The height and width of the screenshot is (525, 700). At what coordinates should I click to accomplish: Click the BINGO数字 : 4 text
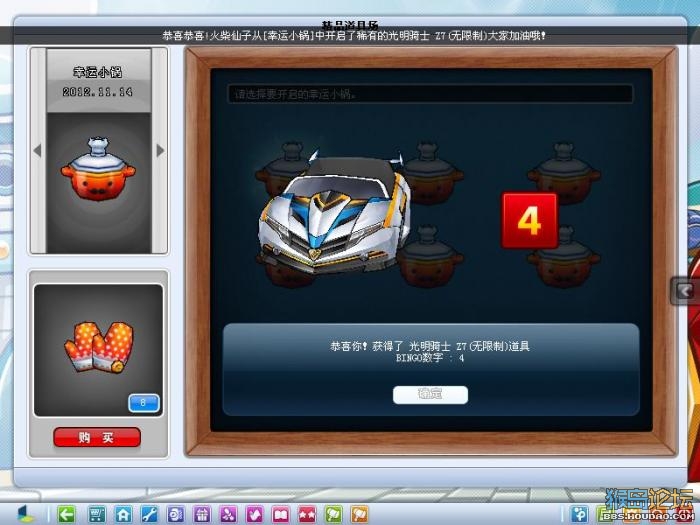click(430, 358)
